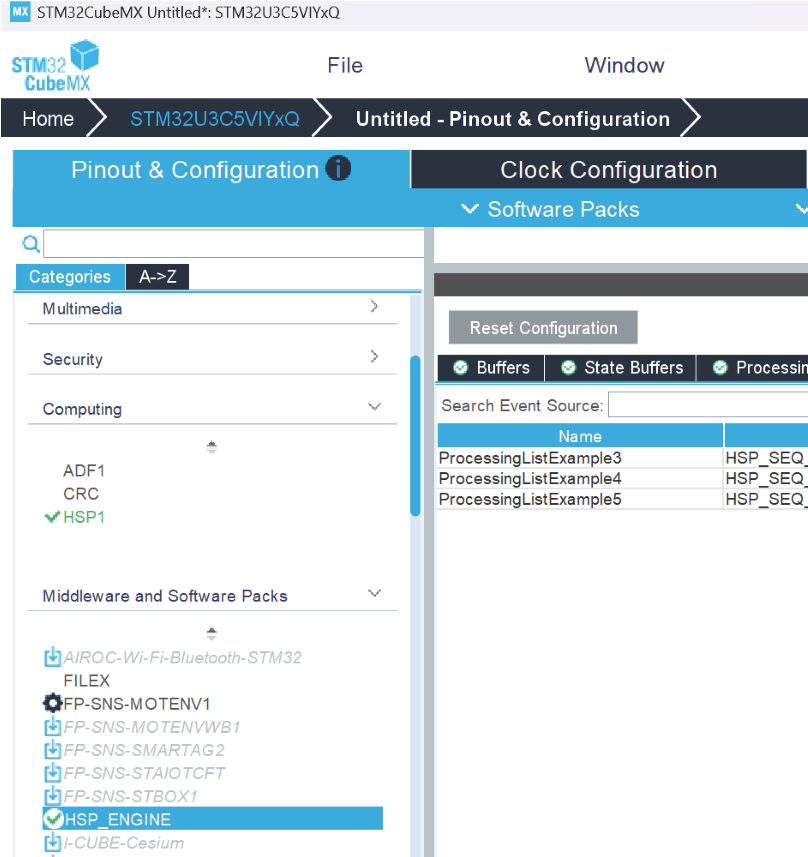Screen dimensions: 808x857
Task: Click the green check icon on HSP_ENGINE
Action: 53,819
